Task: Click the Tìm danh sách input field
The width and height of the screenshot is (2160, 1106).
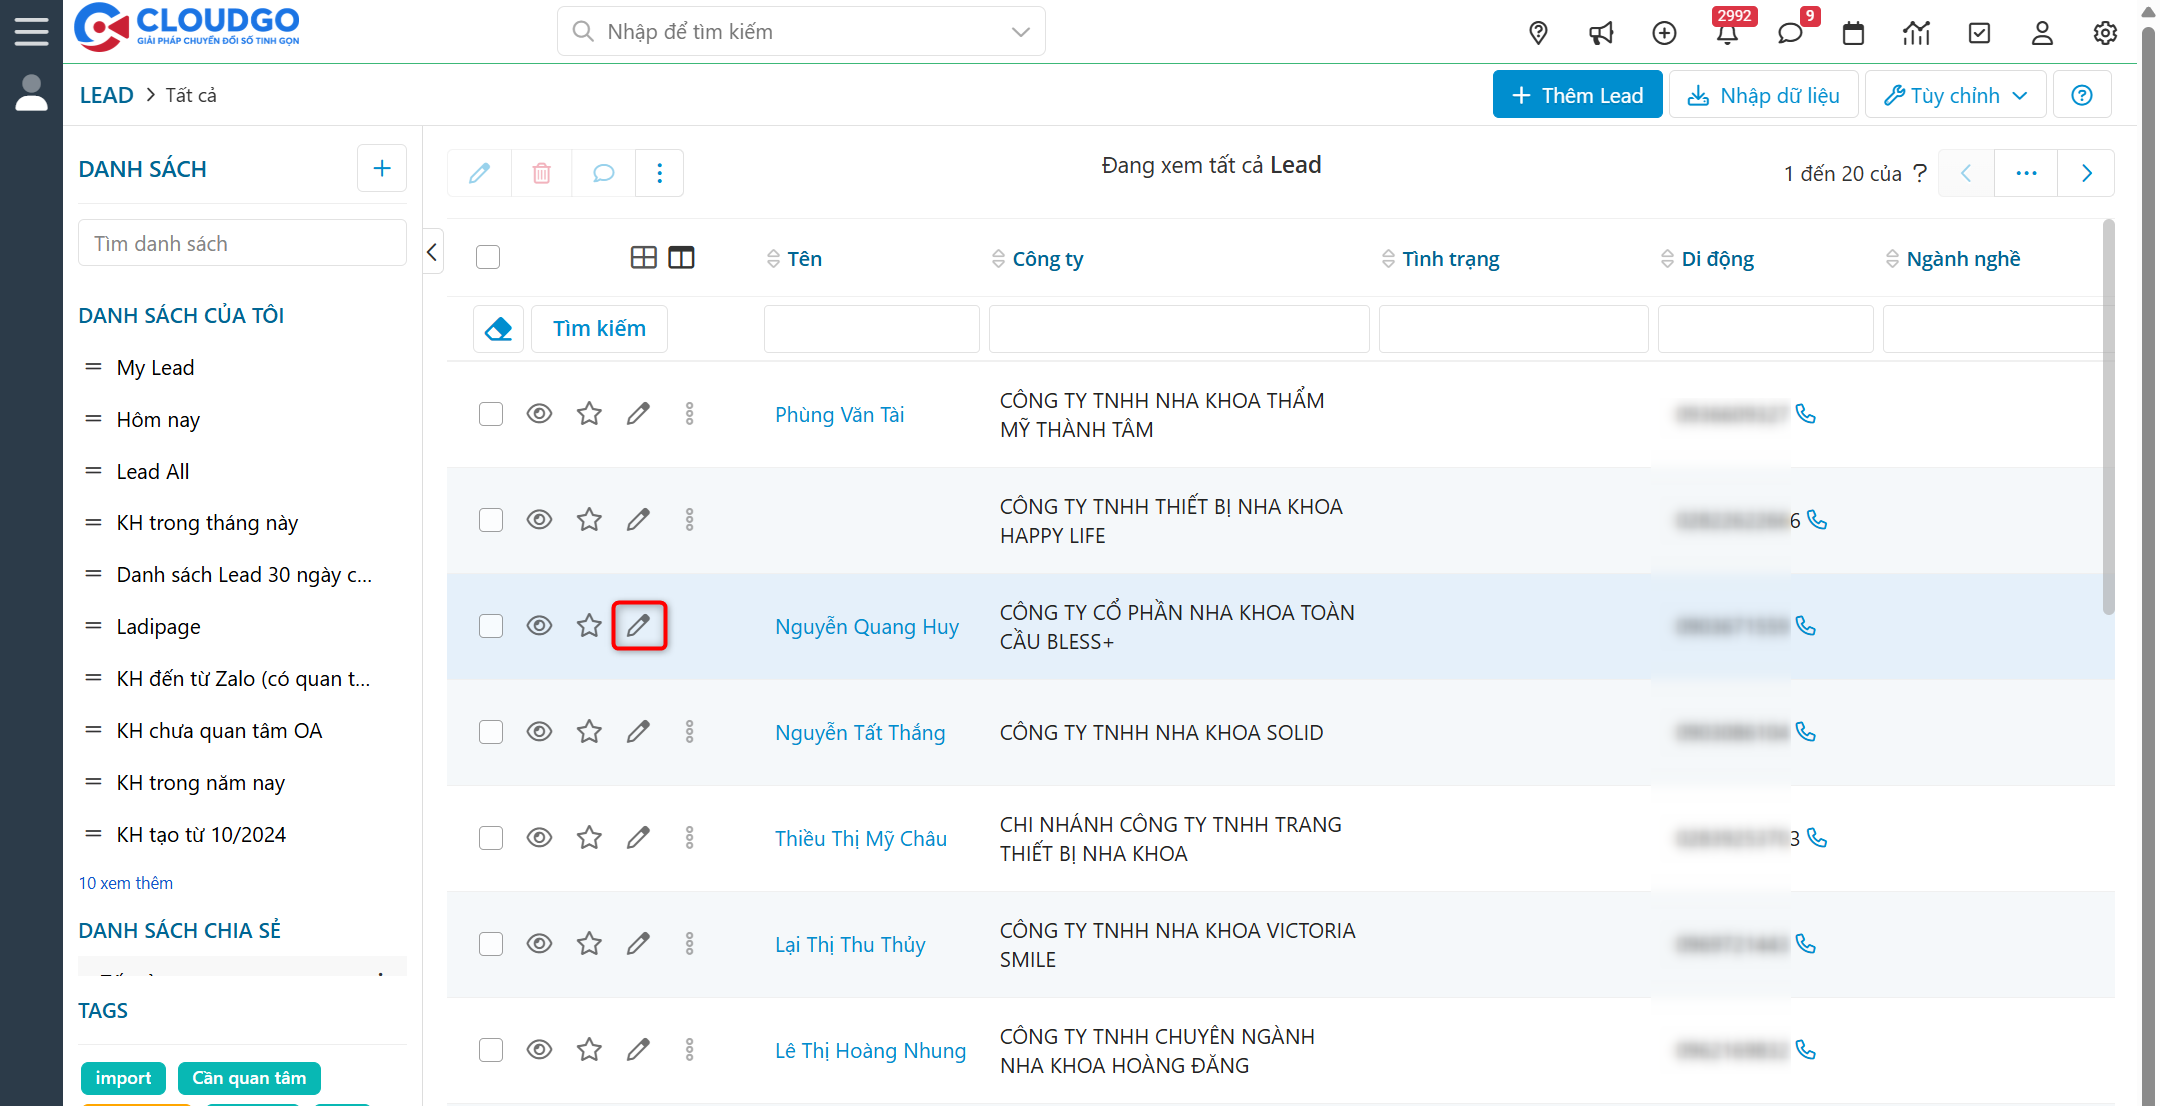Action: [242, 244]
